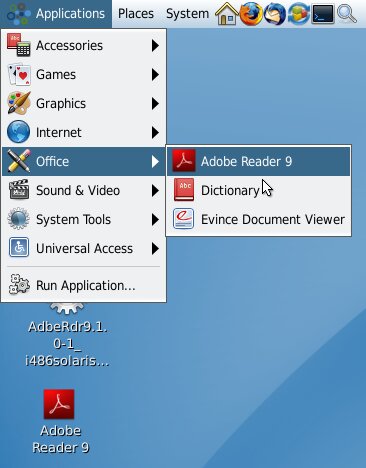The height and width of the screenshot is (468, 366).
Task: Click the Applications menu logo icon
Action: (x=19, y=14)
